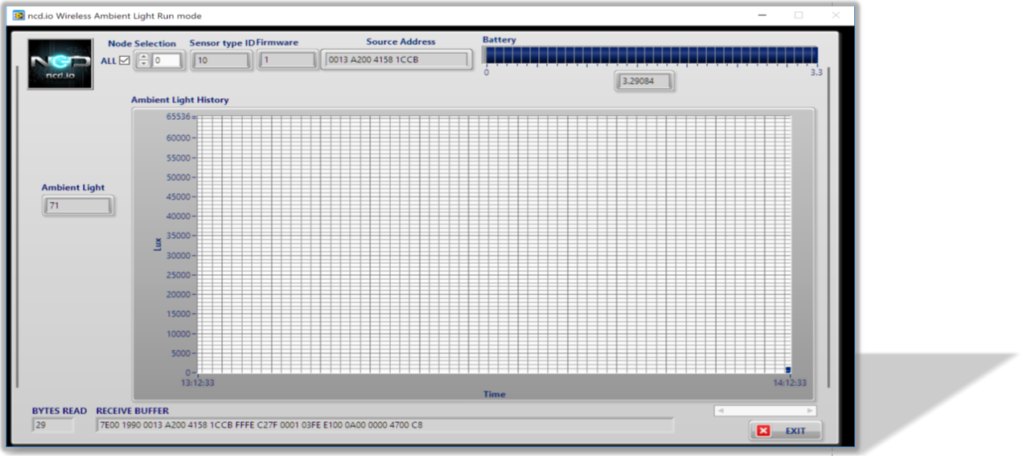Click the RECEIVE BUFFER label

(x=132, y=411)
